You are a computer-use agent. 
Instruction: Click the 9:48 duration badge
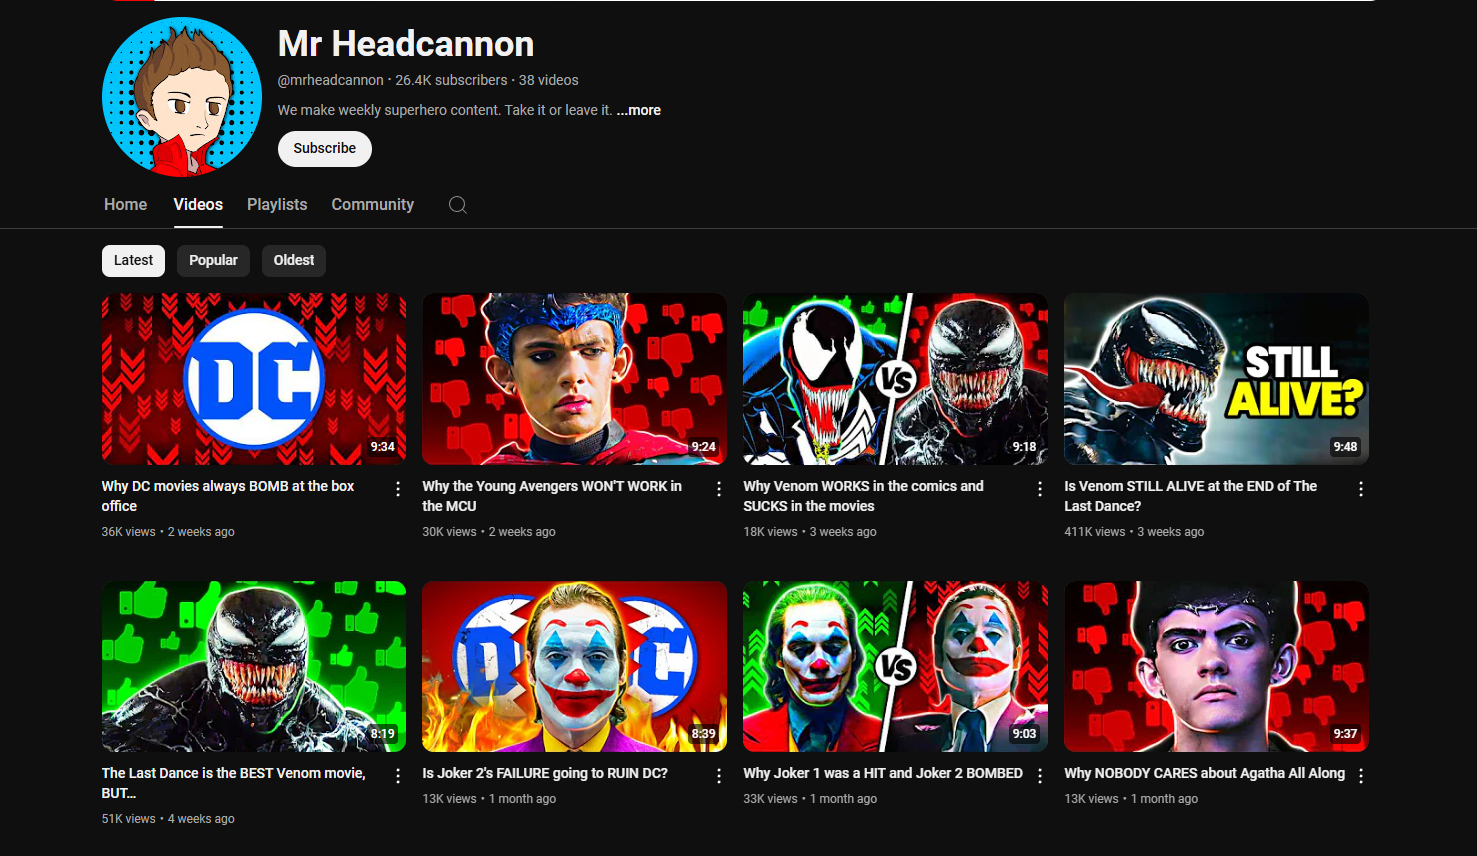tap(1345, 447)
